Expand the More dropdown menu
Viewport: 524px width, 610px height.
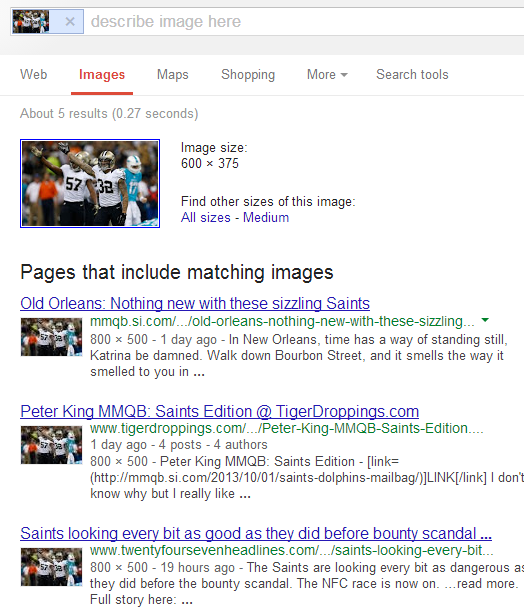[x=327, y=74]
